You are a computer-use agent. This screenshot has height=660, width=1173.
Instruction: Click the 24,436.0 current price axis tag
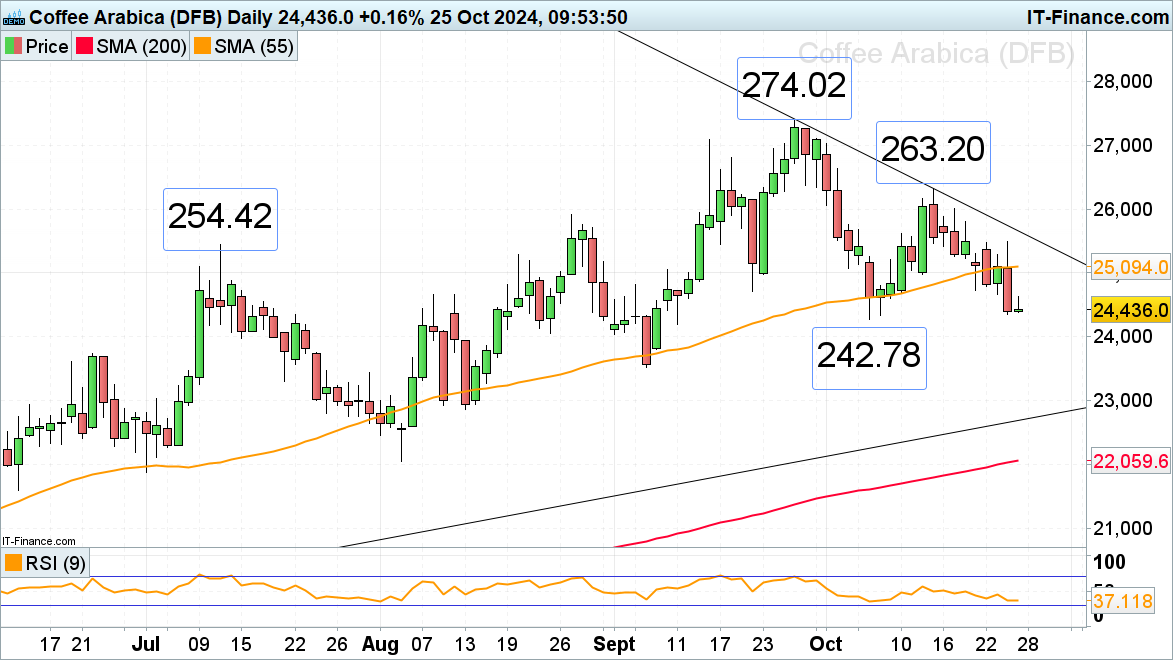tap(1131, 311)
